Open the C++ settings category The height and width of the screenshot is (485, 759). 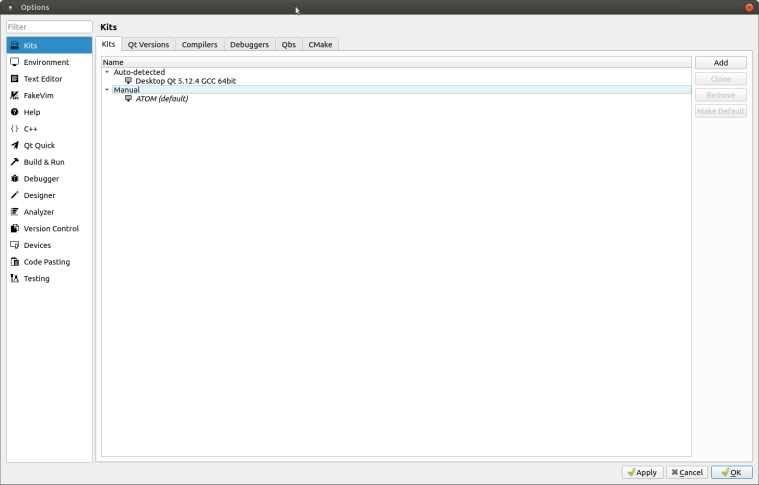click(30, 129)
